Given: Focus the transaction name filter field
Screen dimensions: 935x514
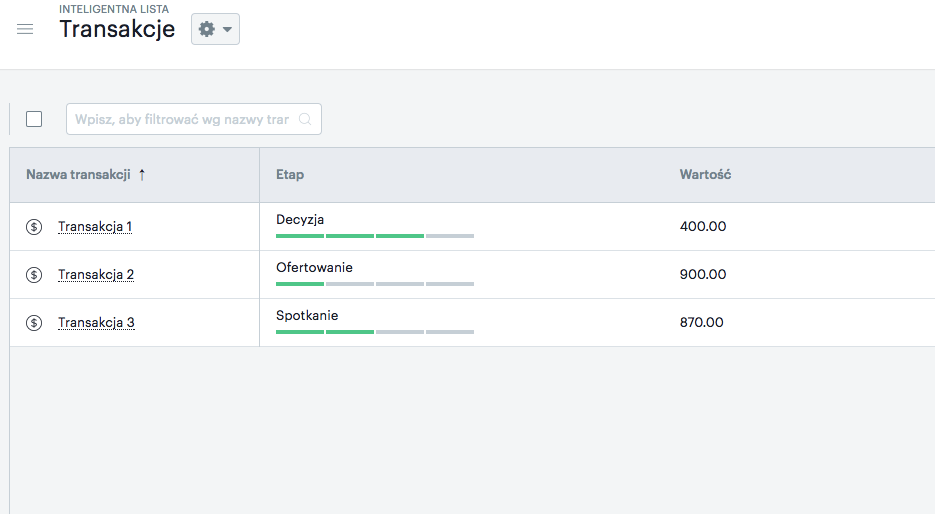Looking at the screenshot, I should tap(194, 119).
